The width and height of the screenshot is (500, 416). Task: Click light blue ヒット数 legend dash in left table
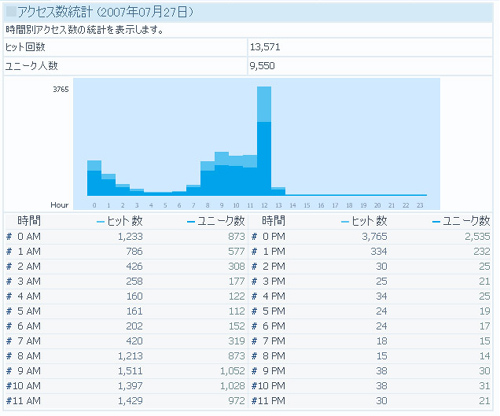(100, 222)
